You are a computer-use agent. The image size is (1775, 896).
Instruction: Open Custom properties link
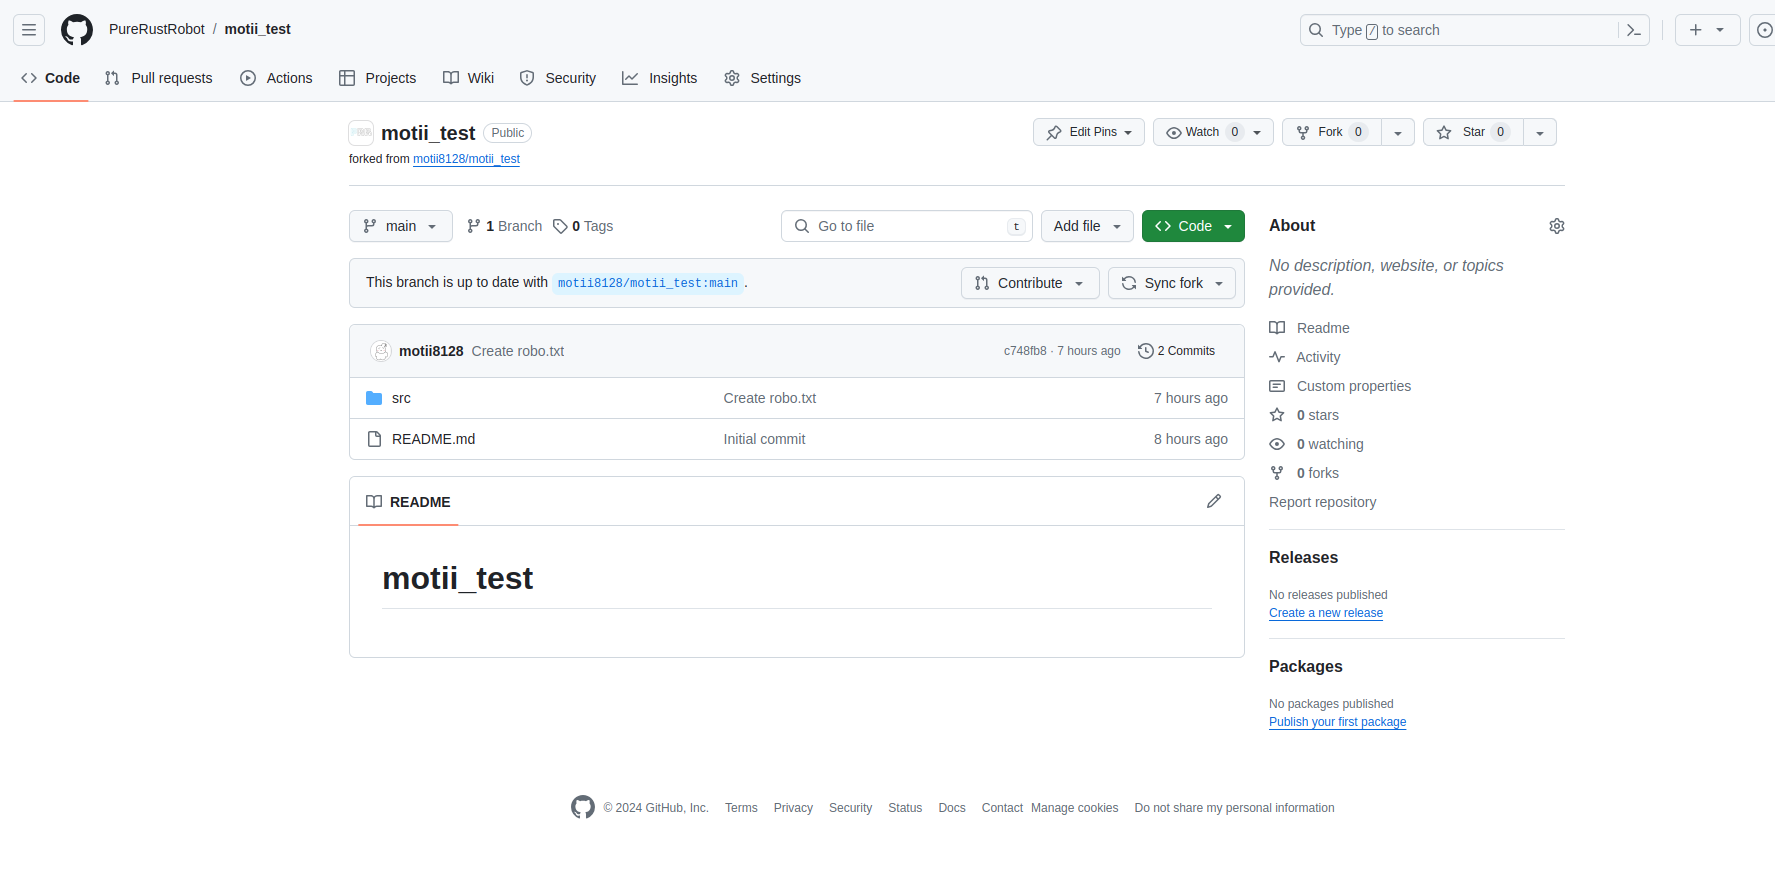pos(1354,386)
